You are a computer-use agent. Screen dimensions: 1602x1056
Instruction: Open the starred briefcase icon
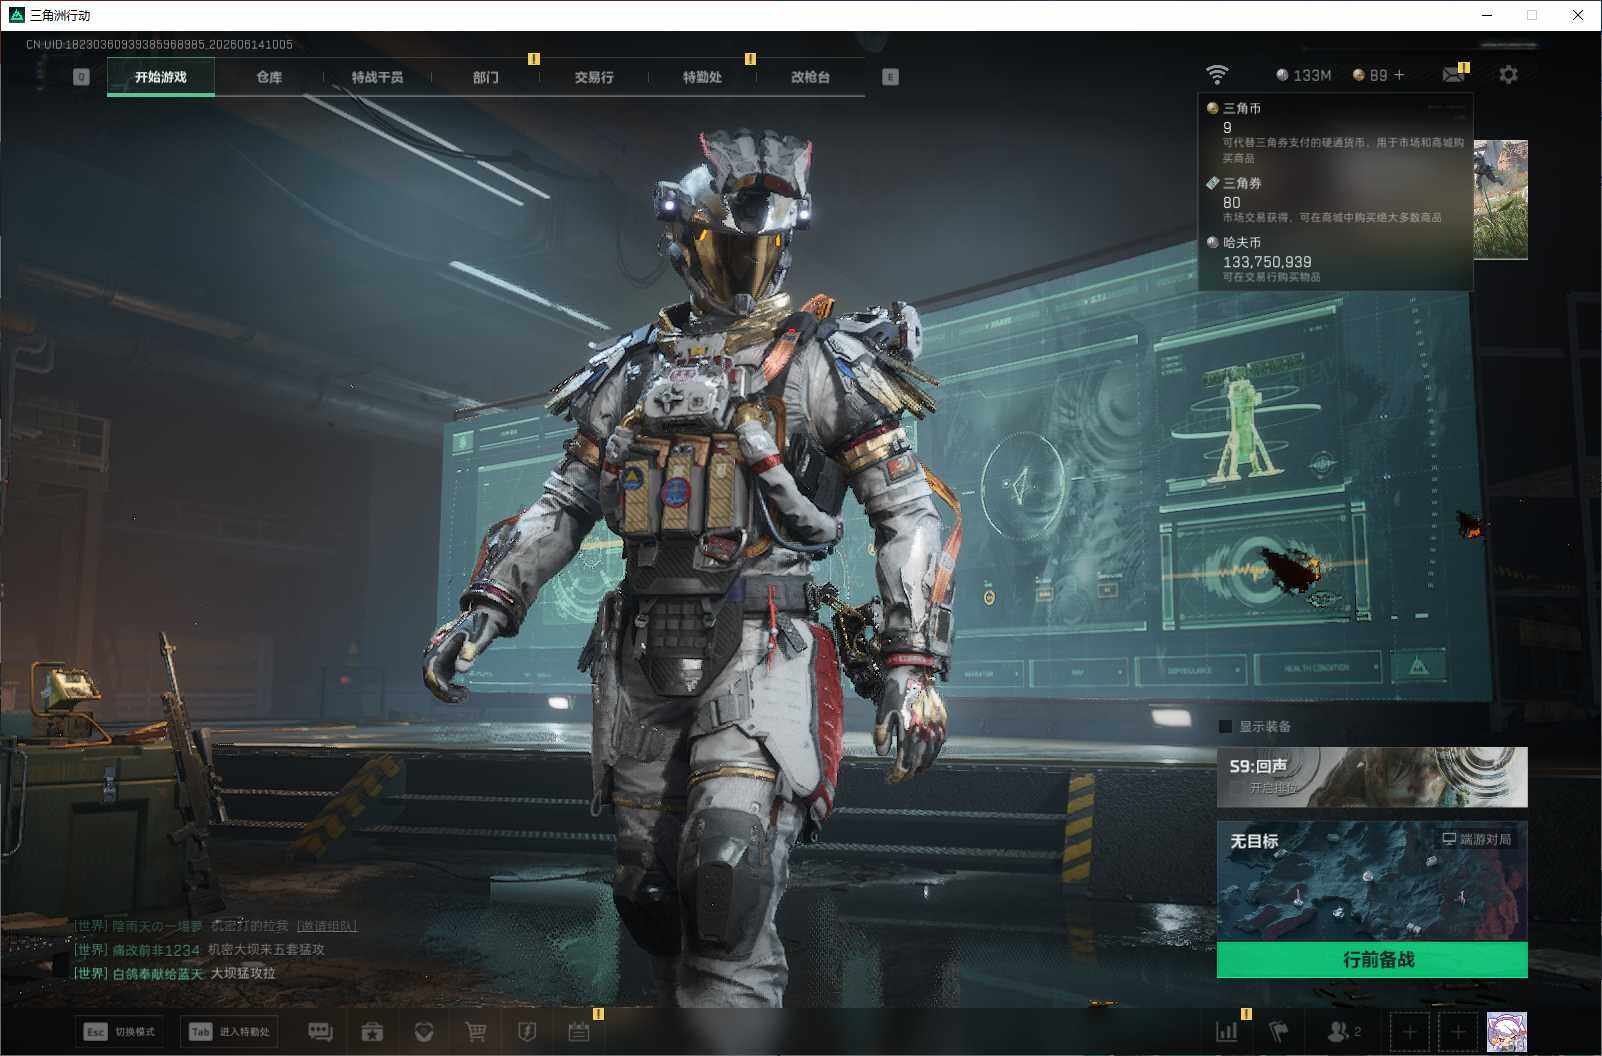[x=372, y=1032]
